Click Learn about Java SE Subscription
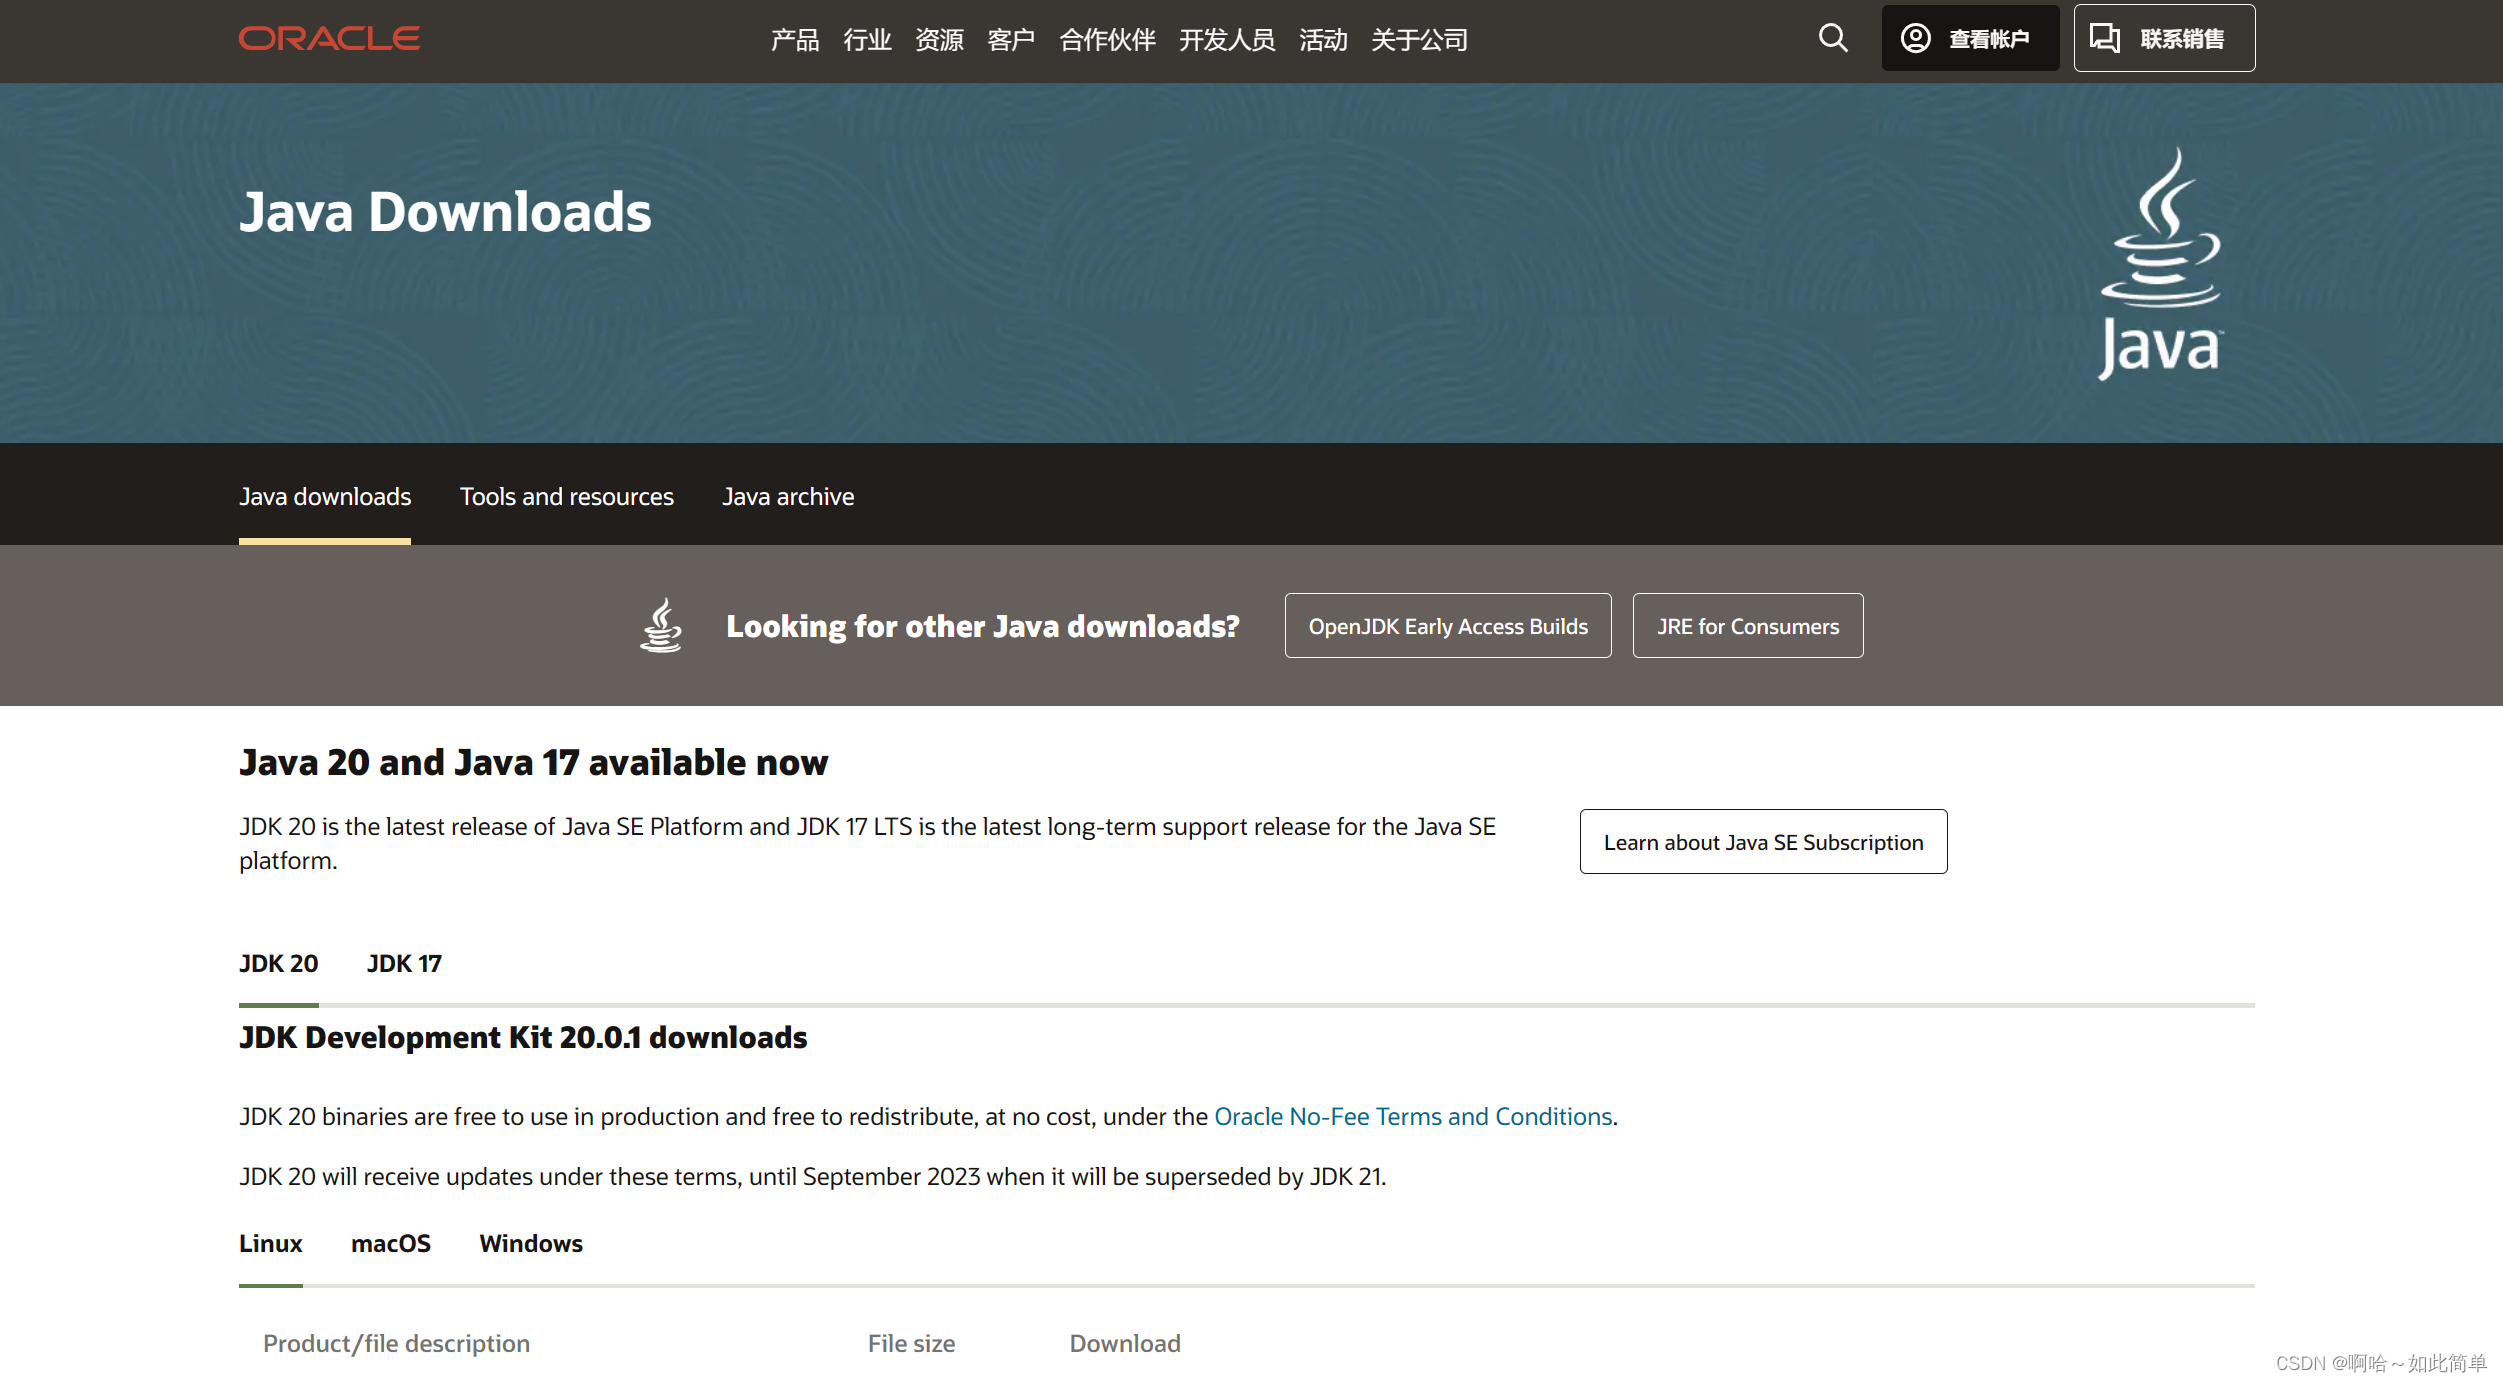2503x1383 pixels. (1763, 842)
